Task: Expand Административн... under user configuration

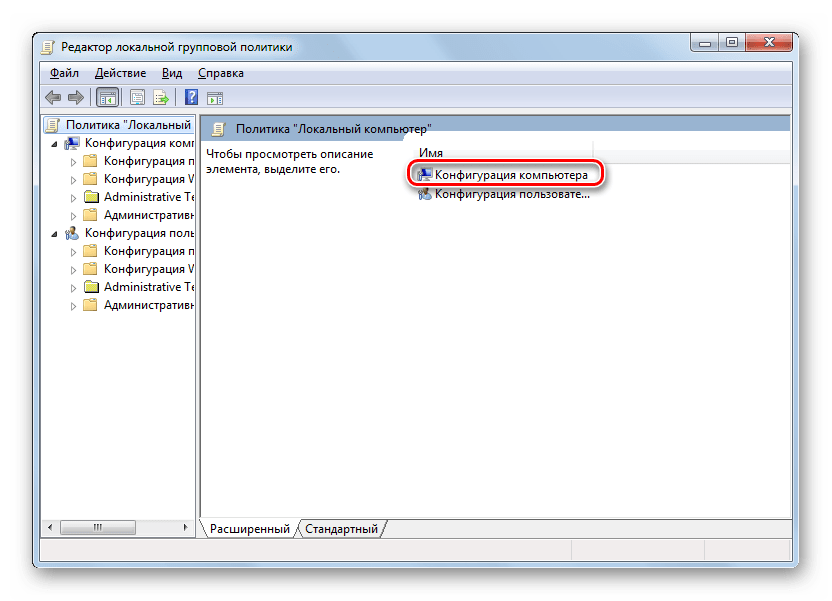Action: [x=73, y=306]
